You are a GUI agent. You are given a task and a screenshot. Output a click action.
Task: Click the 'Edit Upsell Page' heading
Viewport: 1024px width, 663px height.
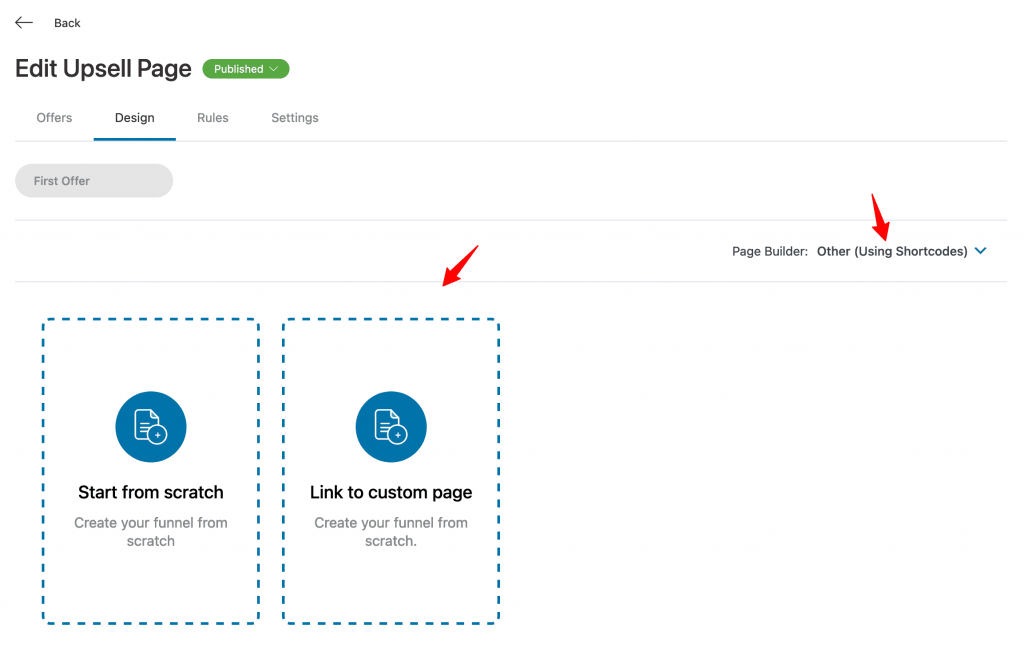tap(103, 69)
